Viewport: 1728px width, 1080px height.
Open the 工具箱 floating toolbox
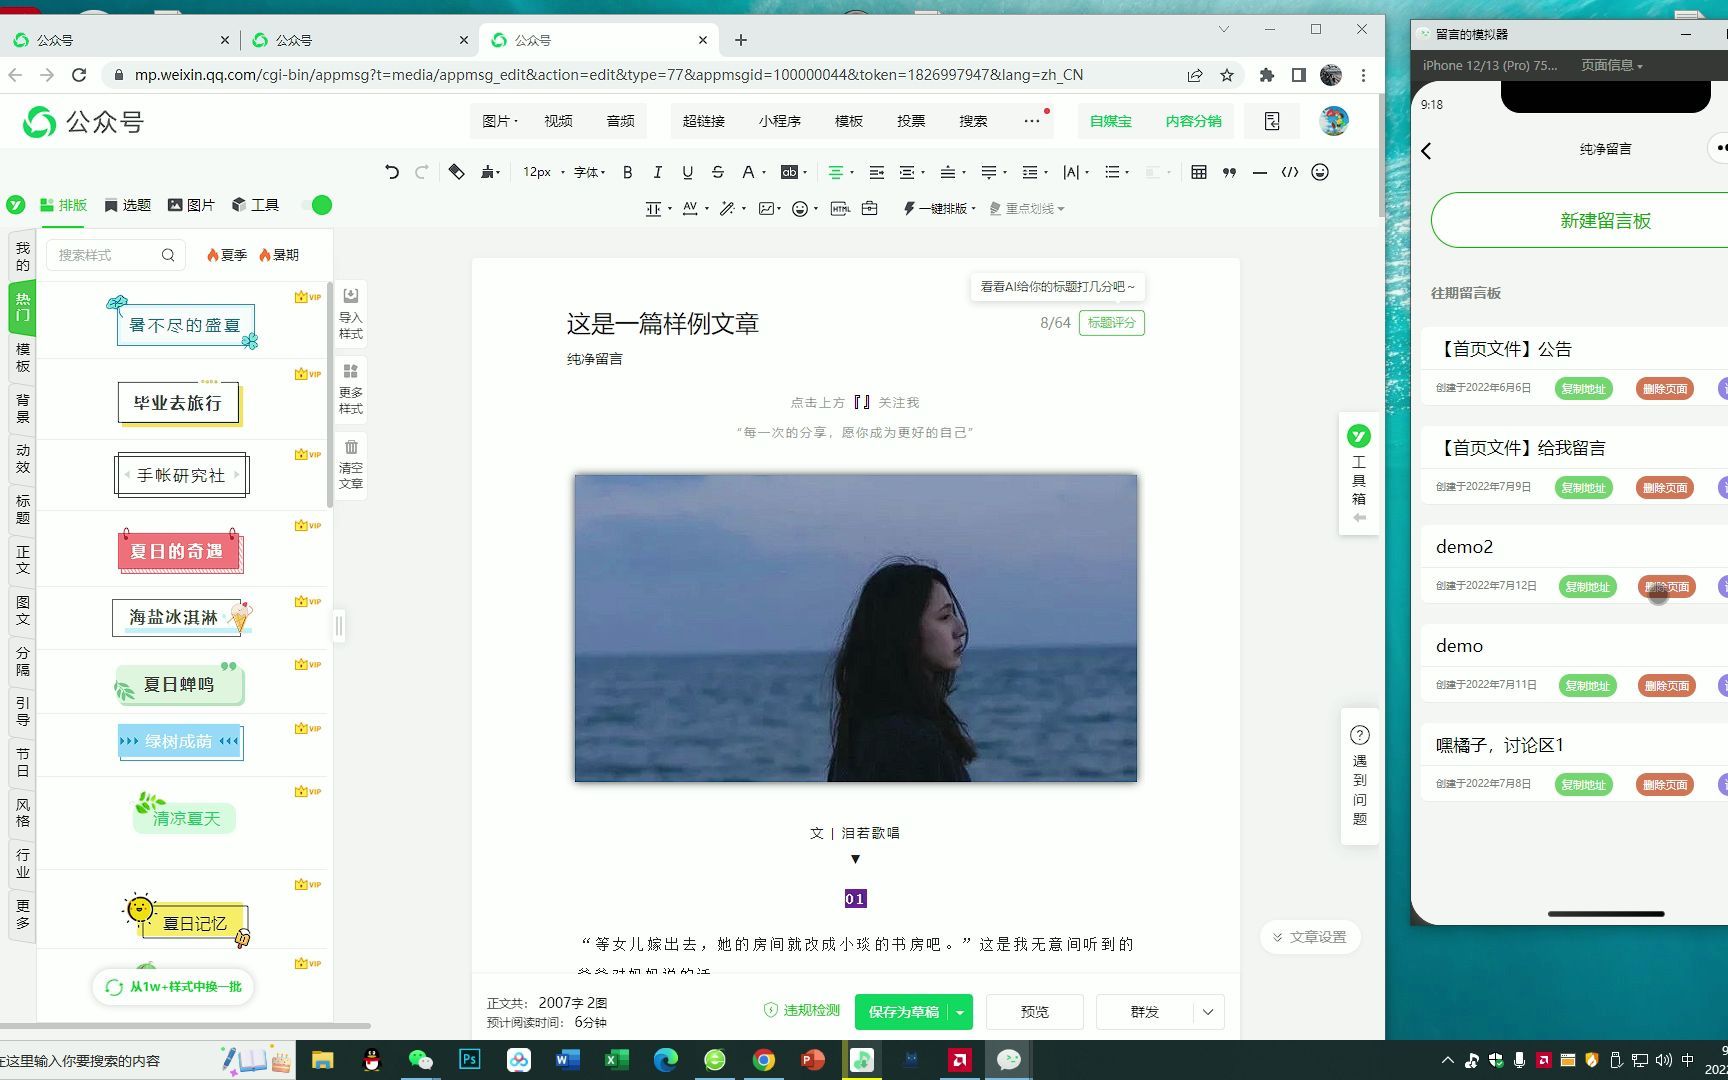click(1359, 474)
